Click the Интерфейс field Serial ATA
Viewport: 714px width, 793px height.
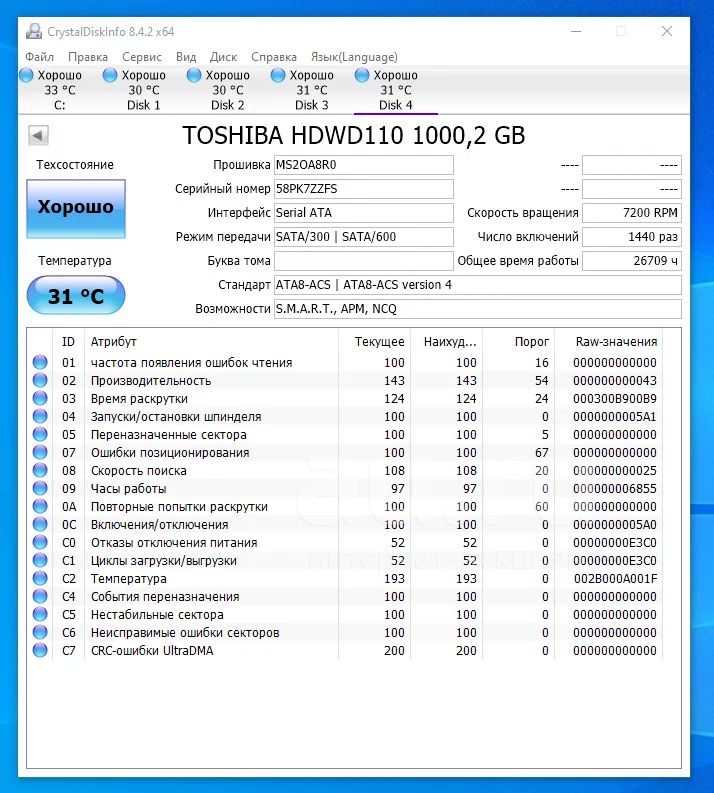(x=364, y=213)
